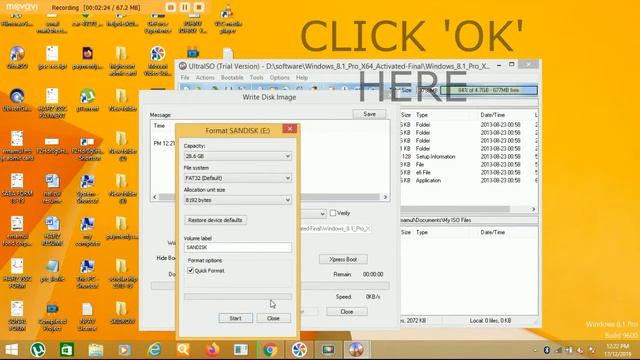Open the File system dropdown showing FAT32

(x=238, y=178)
